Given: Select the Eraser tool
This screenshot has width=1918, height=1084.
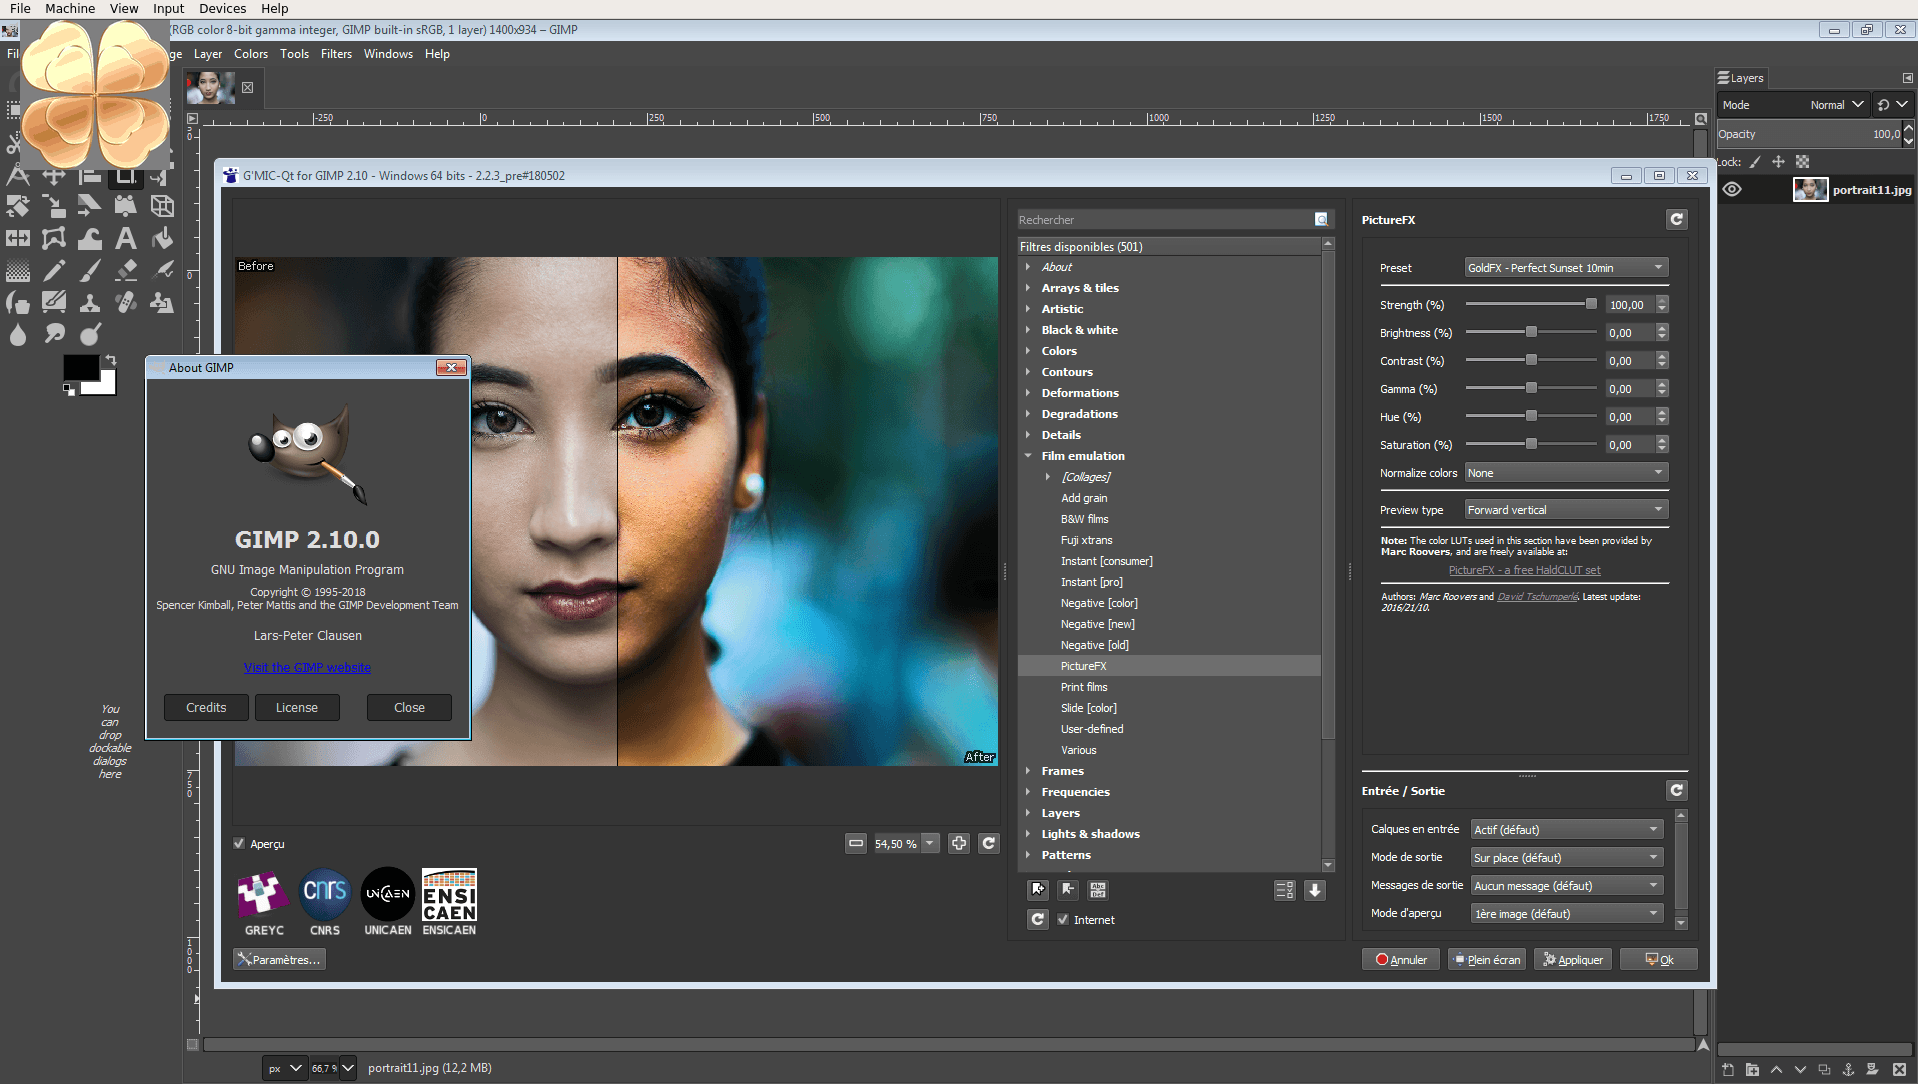Looking at the screenshot, I should (x=125, y=270).
